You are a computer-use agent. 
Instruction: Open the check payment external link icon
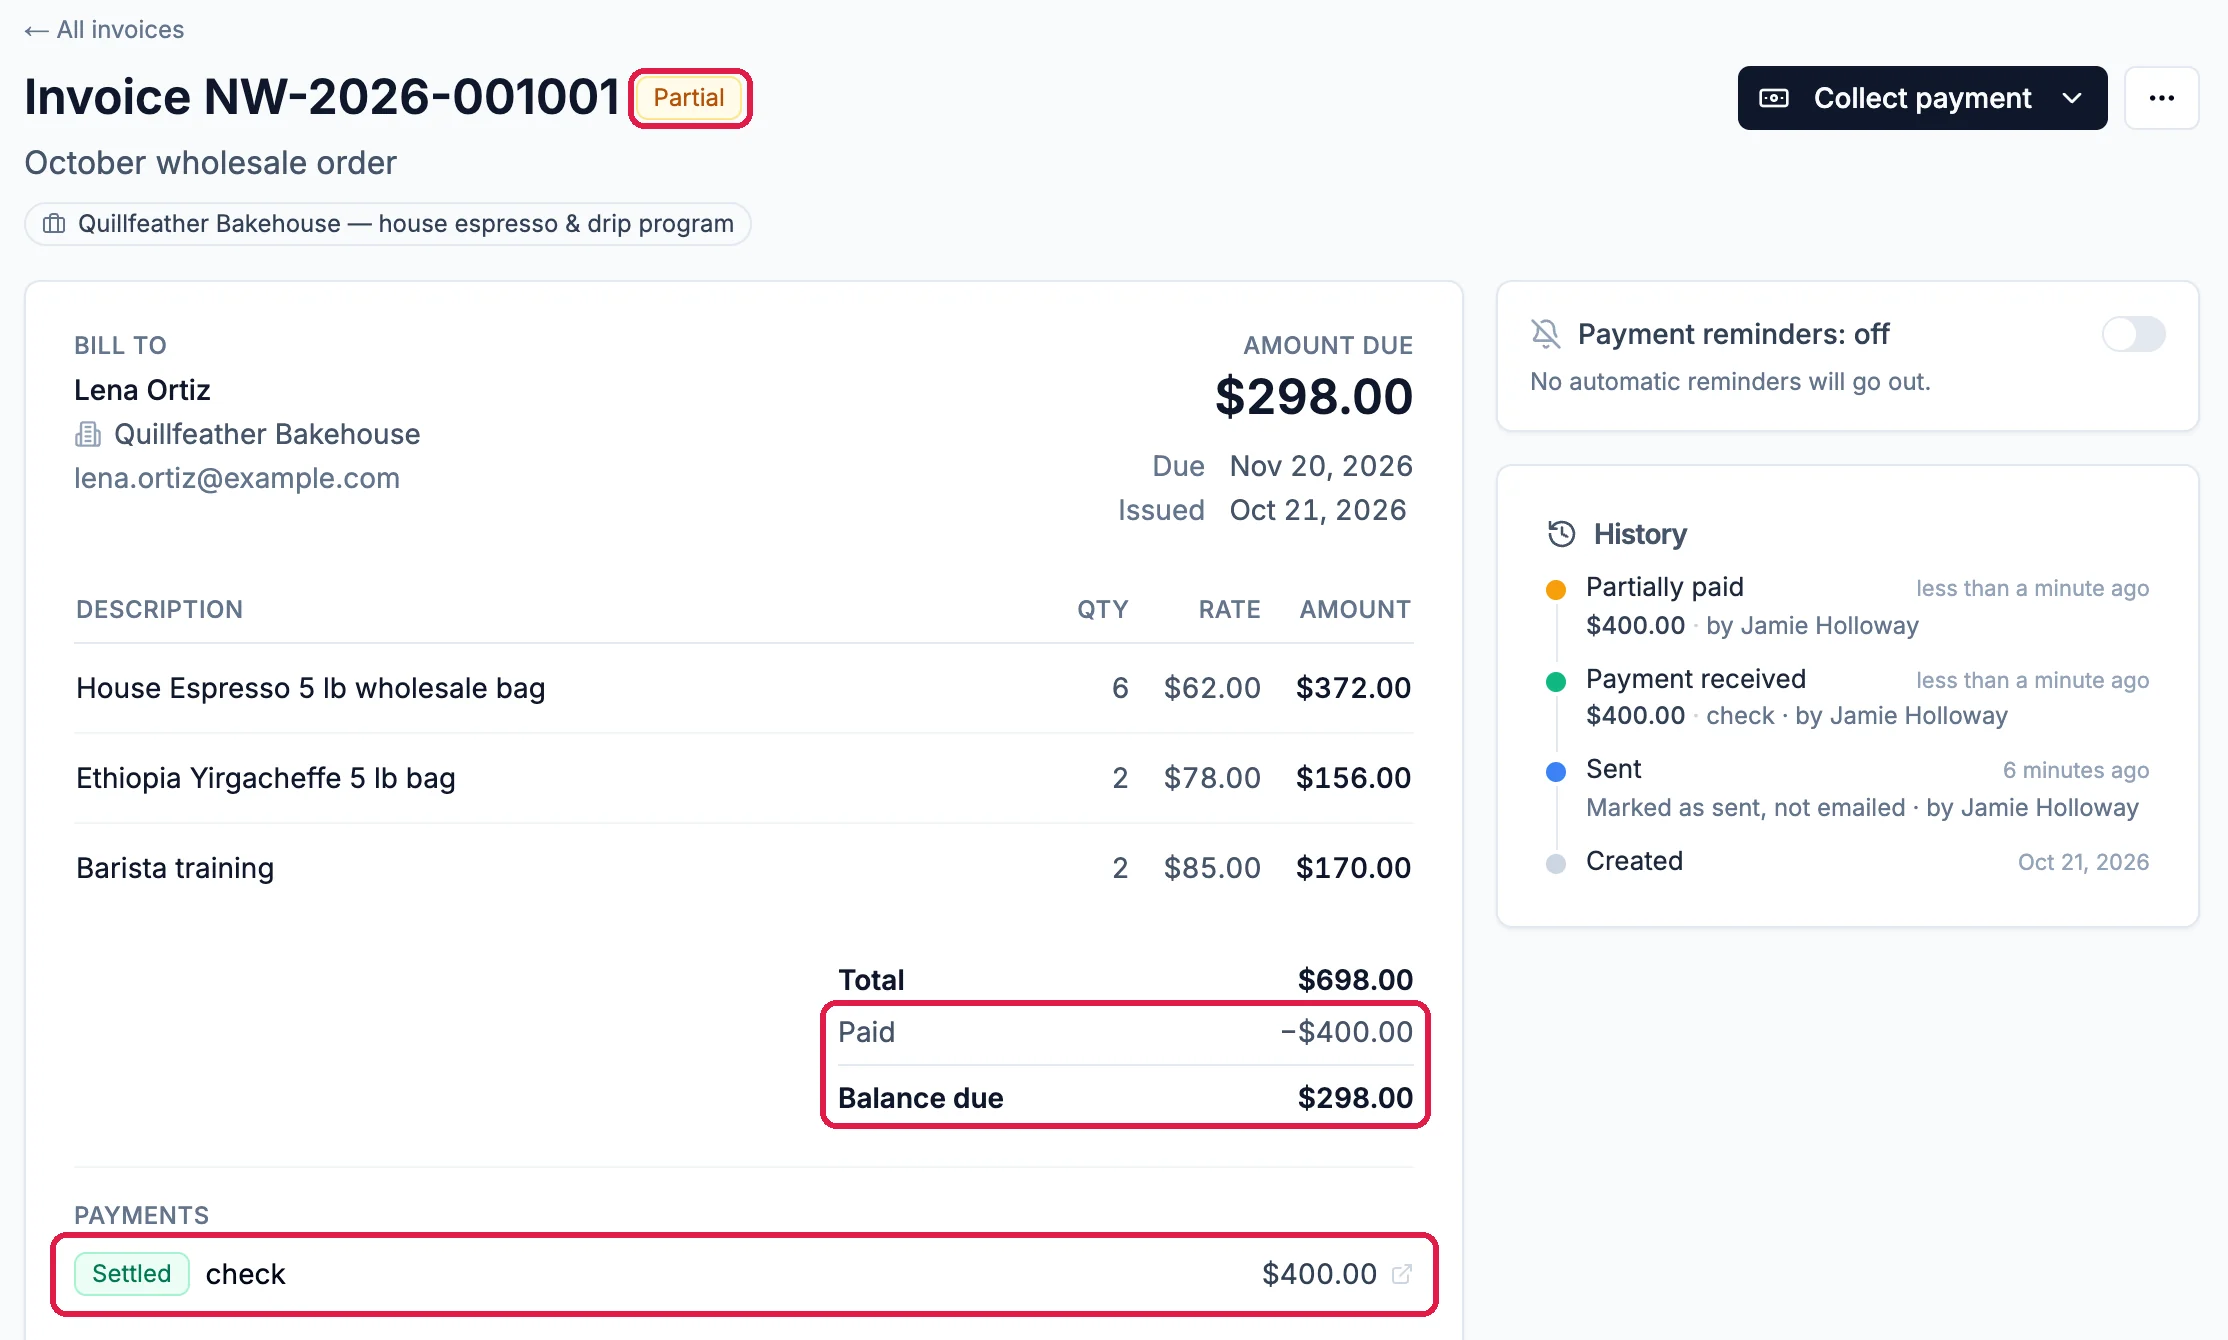pos(1402,1274)
